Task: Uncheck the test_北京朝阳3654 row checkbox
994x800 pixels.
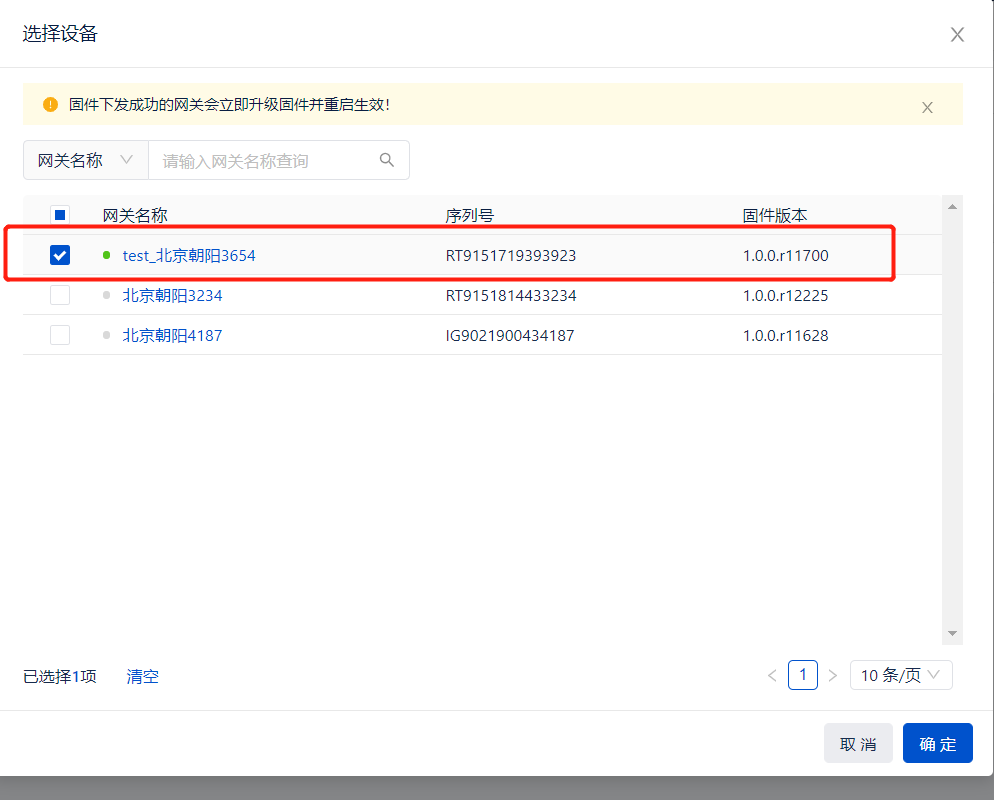Action: (60, 256)
